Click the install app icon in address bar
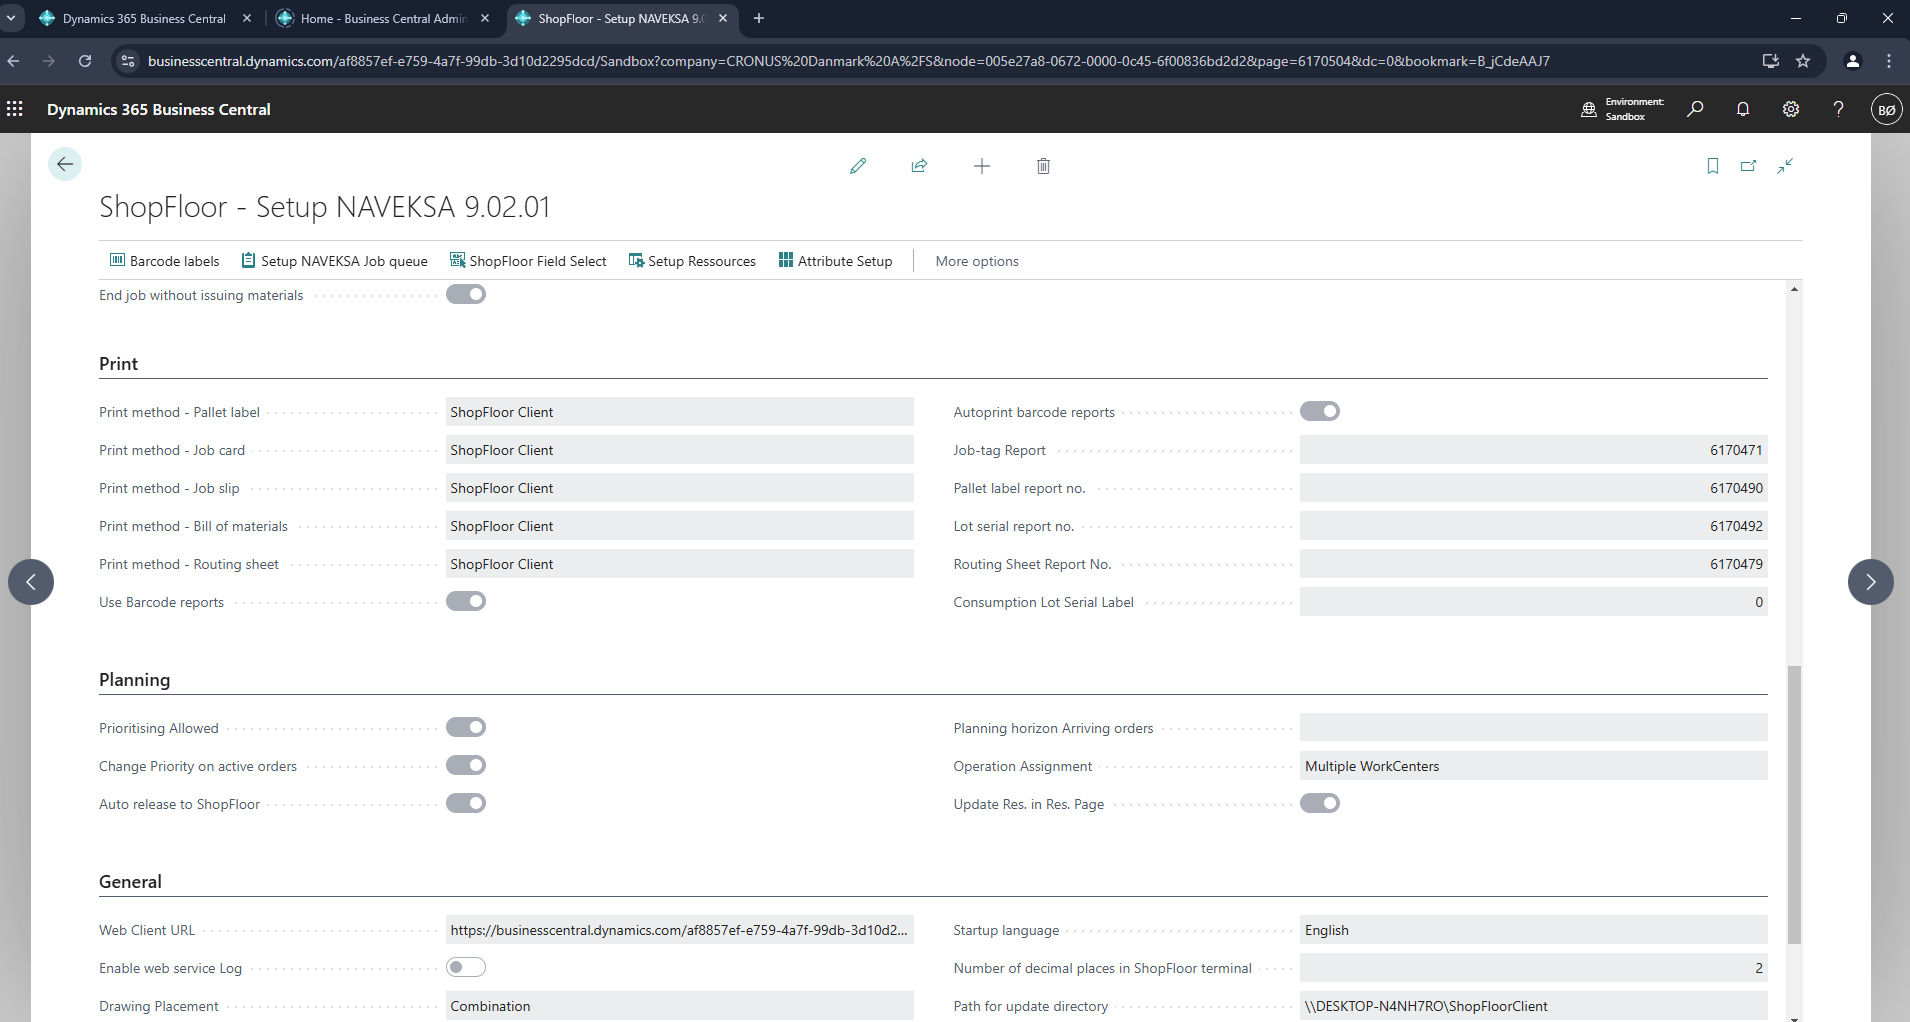Image resolution: width=1910 pixels, height=1022 pixels. coord(1771,61)
